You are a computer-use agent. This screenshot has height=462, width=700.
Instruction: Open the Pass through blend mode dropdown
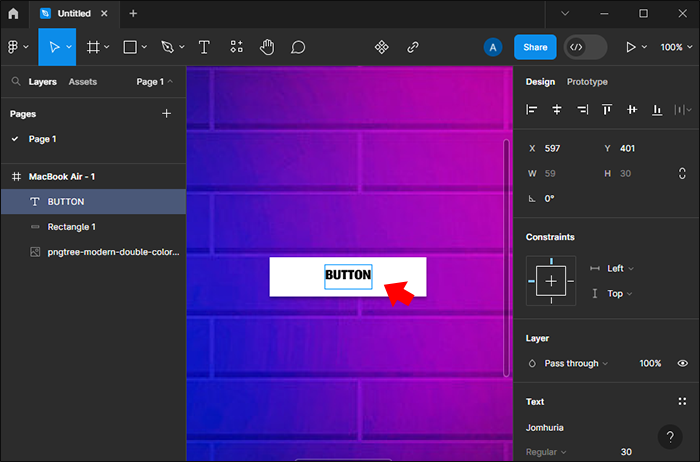tap(574, 363)
